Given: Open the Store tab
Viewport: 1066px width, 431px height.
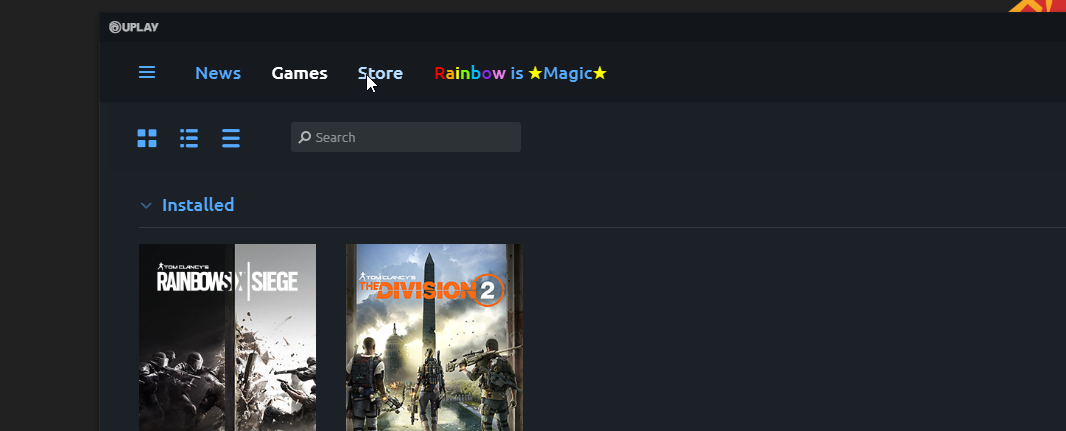Looking at the screenshot, I should 380,73.
